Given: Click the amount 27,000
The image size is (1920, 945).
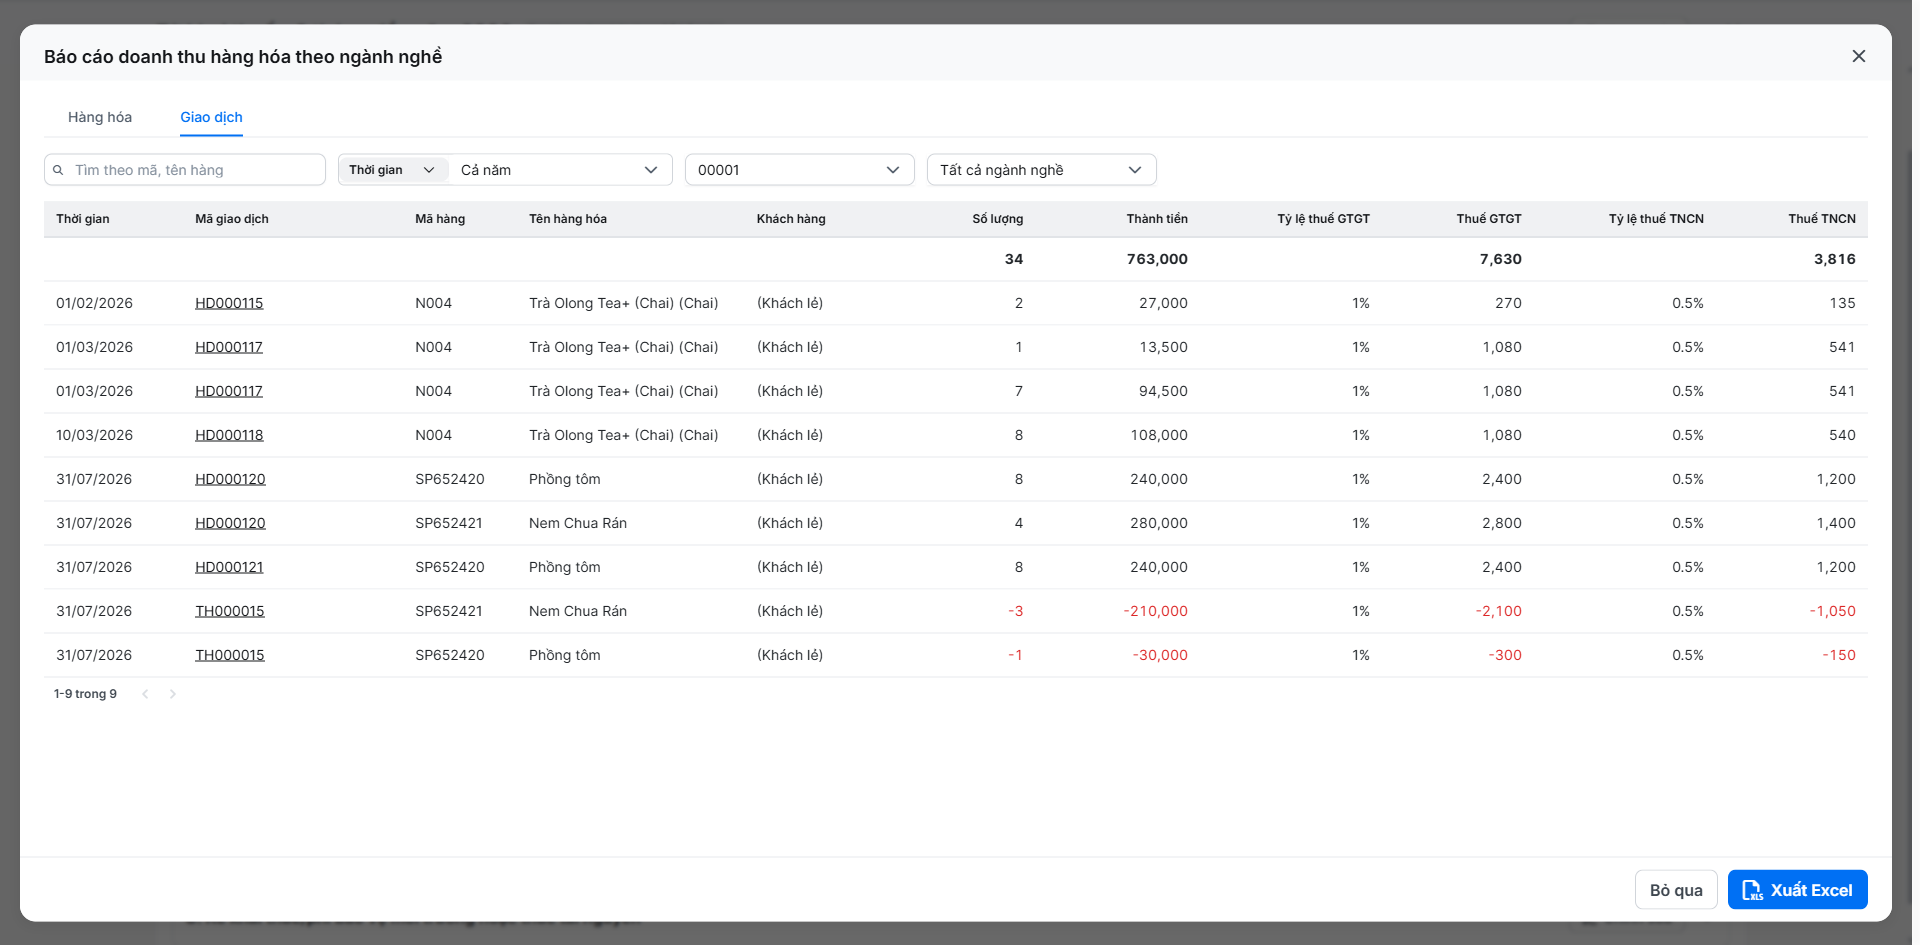Looking at the screenshot, I should click(1163, 303).
